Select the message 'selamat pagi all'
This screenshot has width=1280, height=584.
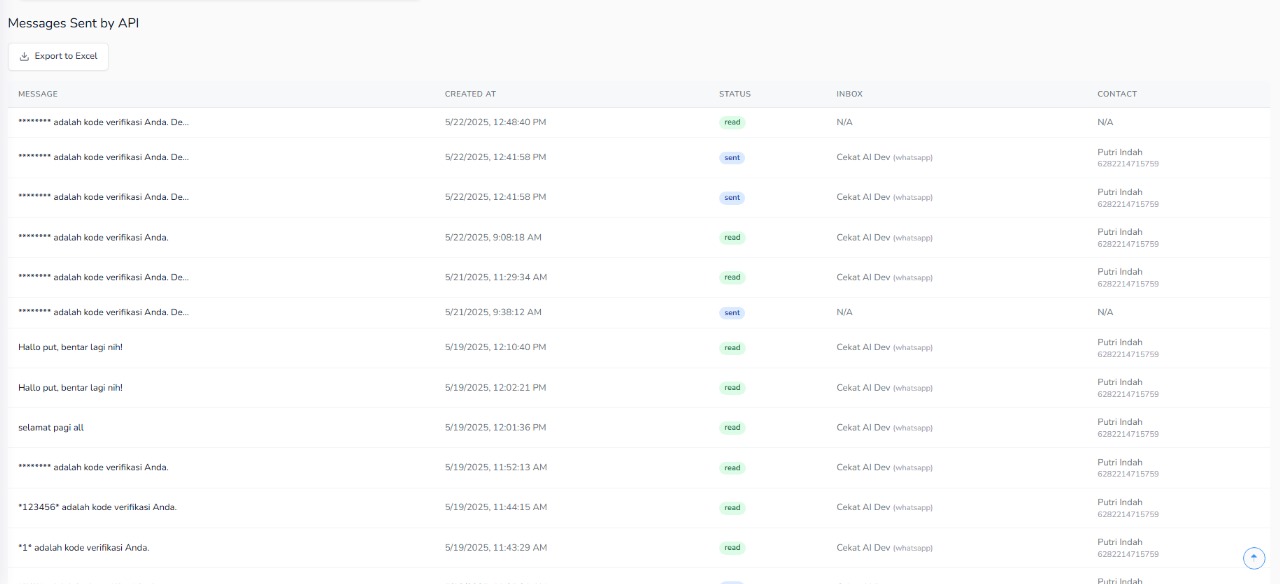click(51, 428)
